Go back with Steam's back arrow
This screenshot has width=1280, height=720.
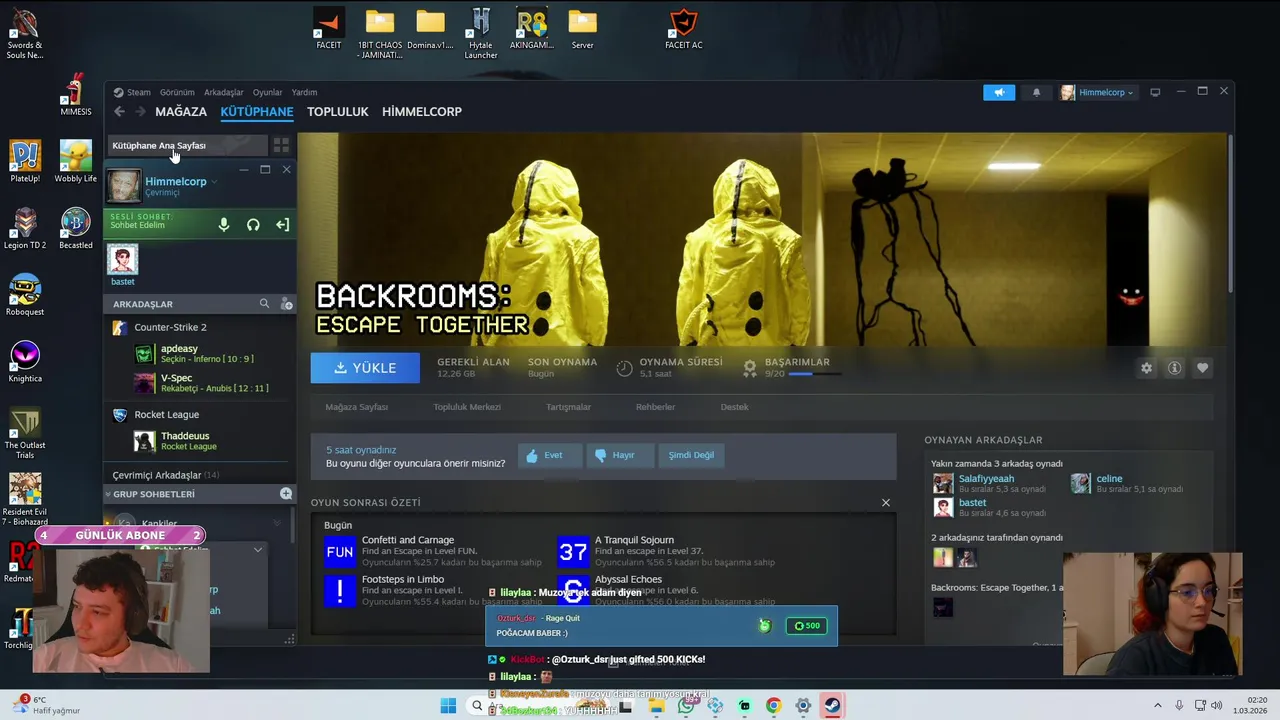coord(119,112)
